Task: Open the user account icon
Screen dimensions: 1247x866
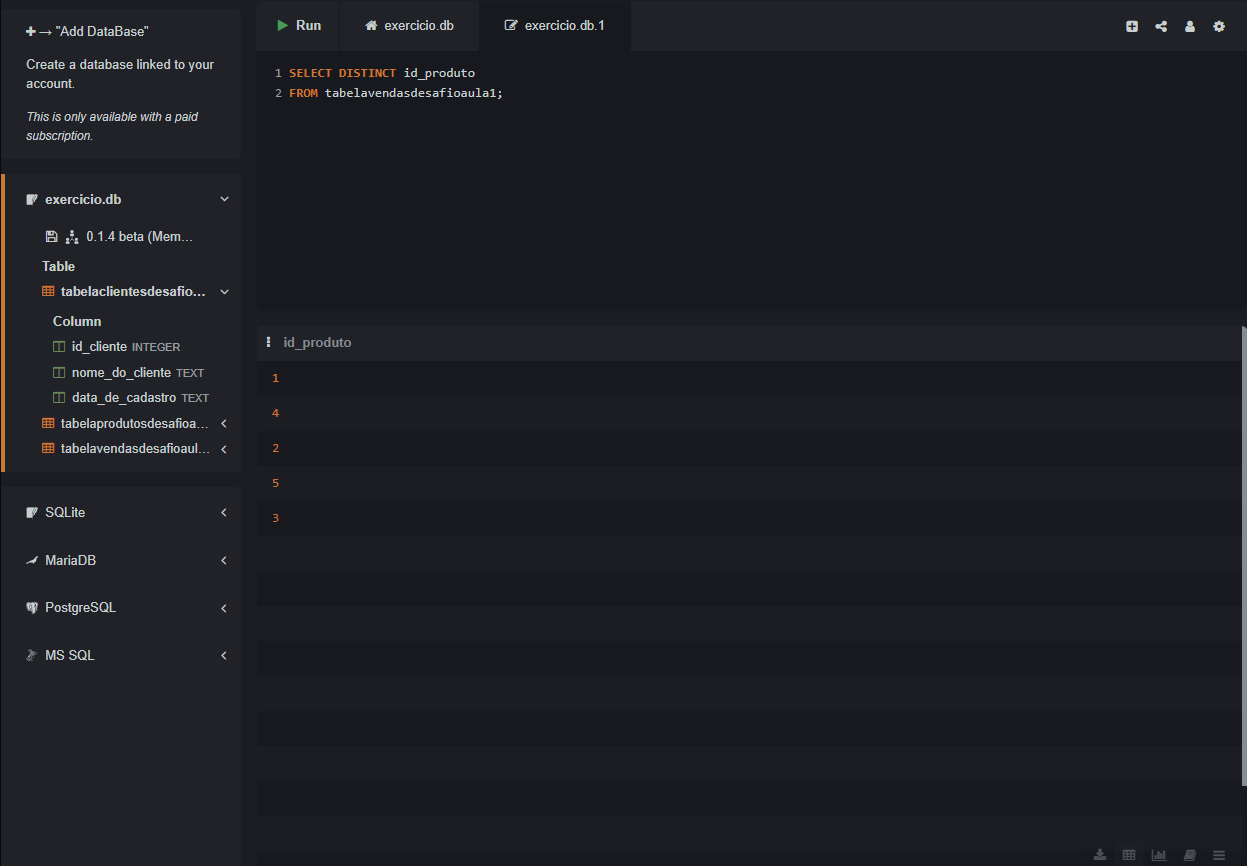Action: [x=1190, y=27]
